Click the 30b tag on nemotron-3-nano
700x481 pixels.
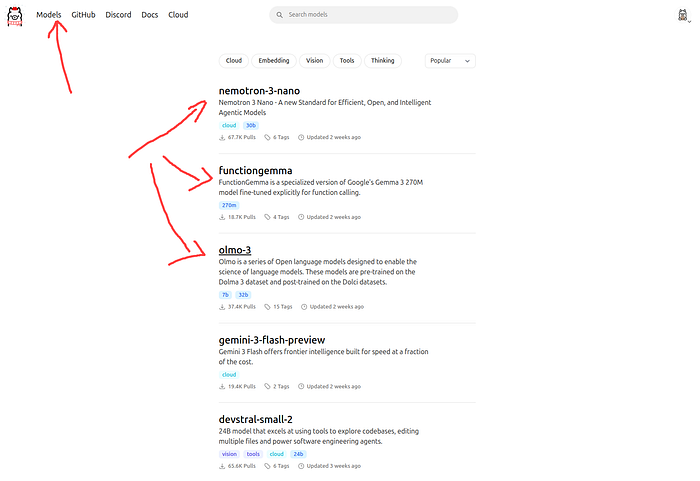pyautogui.click(x=251, y=125)
